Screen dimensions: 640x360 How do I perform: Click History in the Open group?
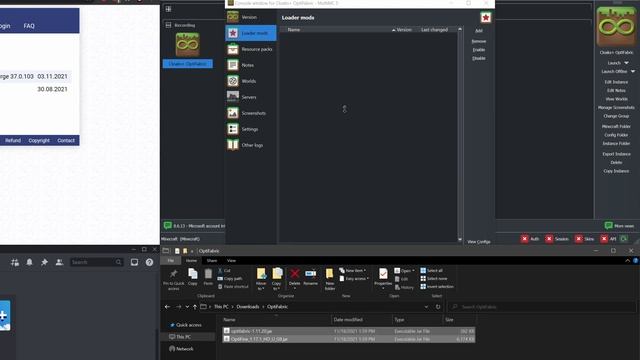[404, 287]
